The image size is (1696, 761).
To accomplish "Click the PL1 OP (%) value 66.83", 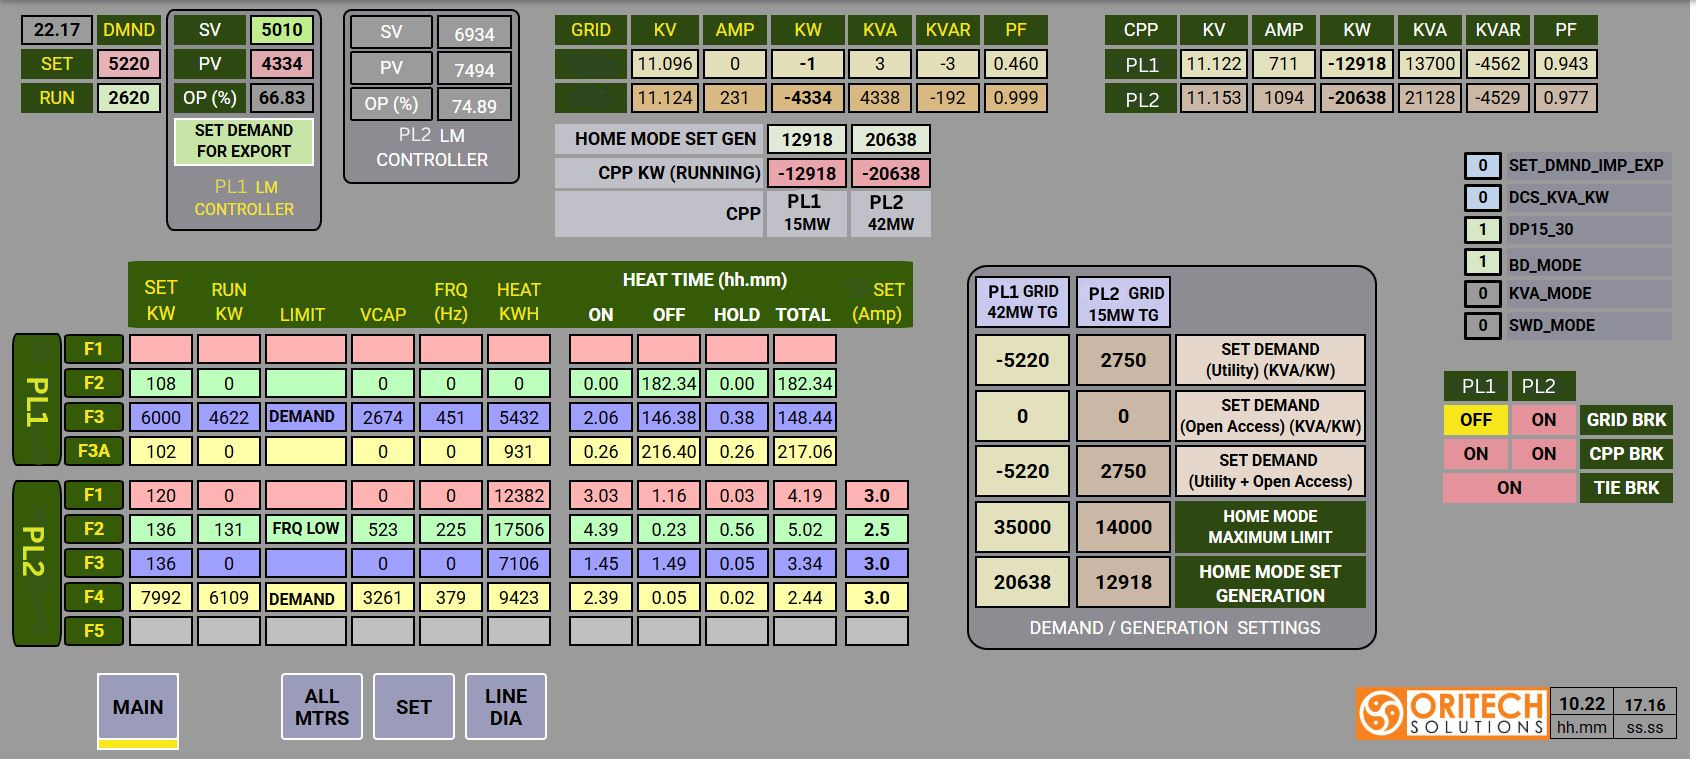I will [x=282, y=98].
